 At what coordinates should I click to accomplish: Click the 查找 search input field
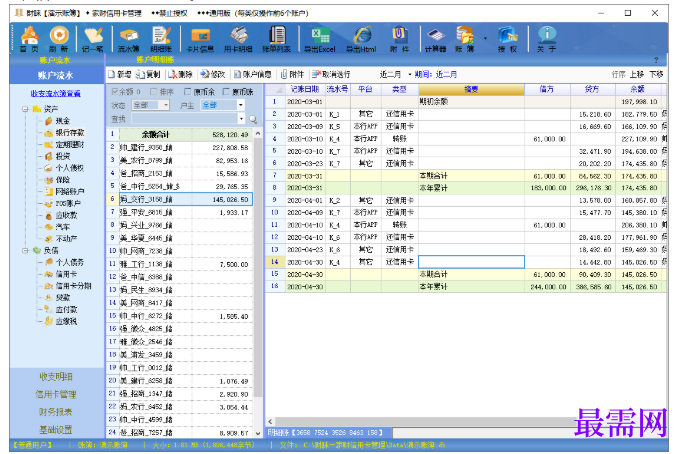(x=185, y=119)
